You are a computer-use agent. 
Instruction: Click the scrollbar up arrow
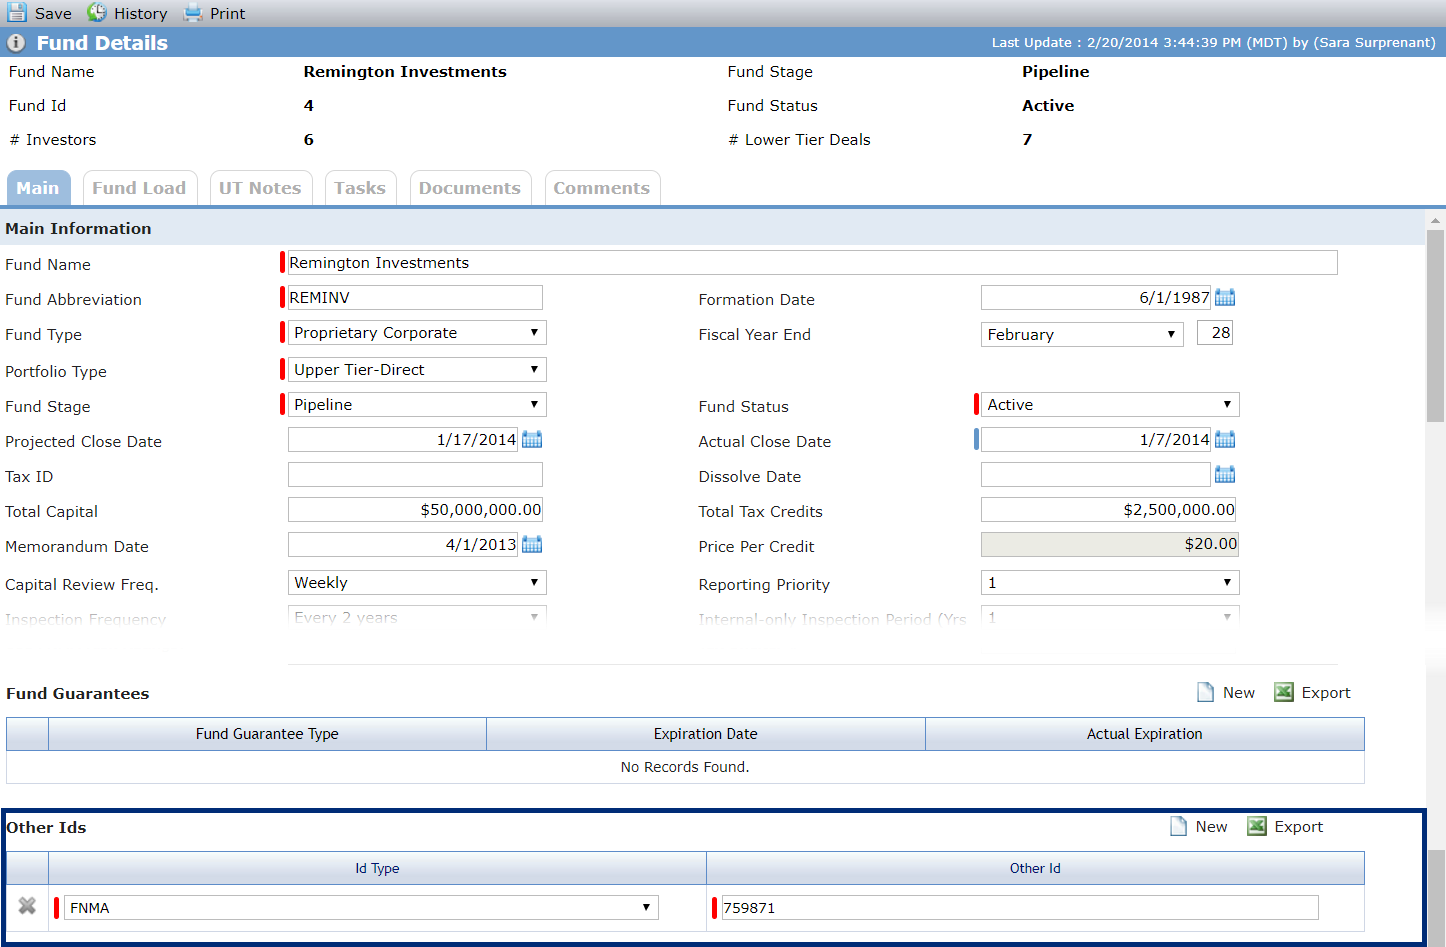pos(1436,219)
